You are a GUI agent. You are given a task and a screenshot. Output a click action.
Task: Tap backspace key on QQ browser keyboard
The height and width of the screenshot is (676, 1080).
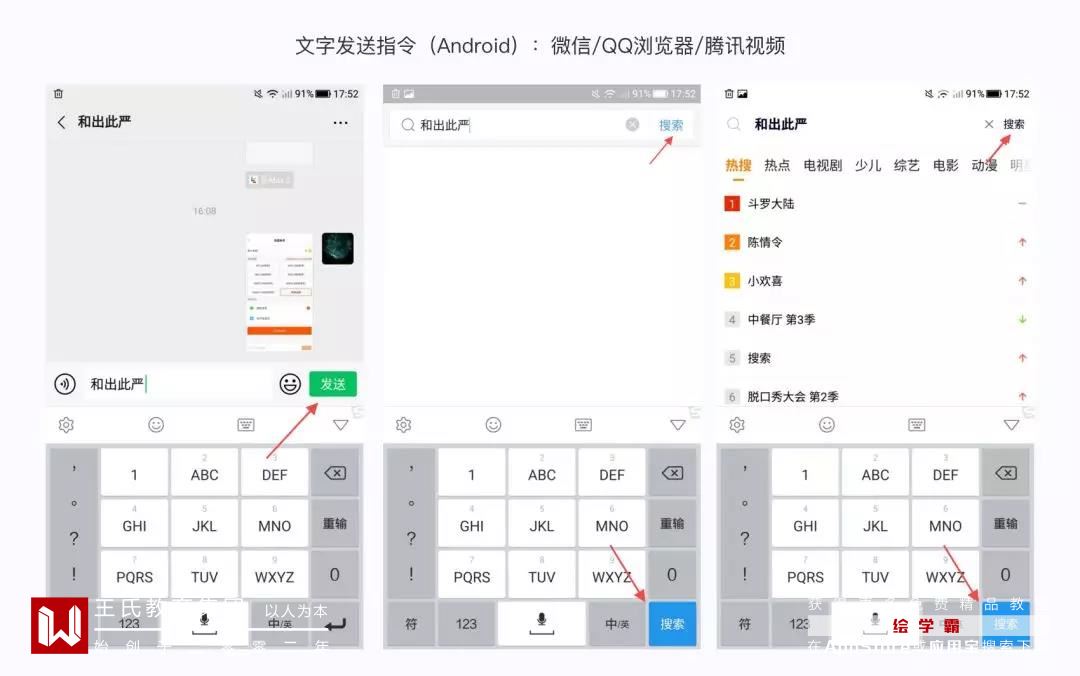(672, 473)
